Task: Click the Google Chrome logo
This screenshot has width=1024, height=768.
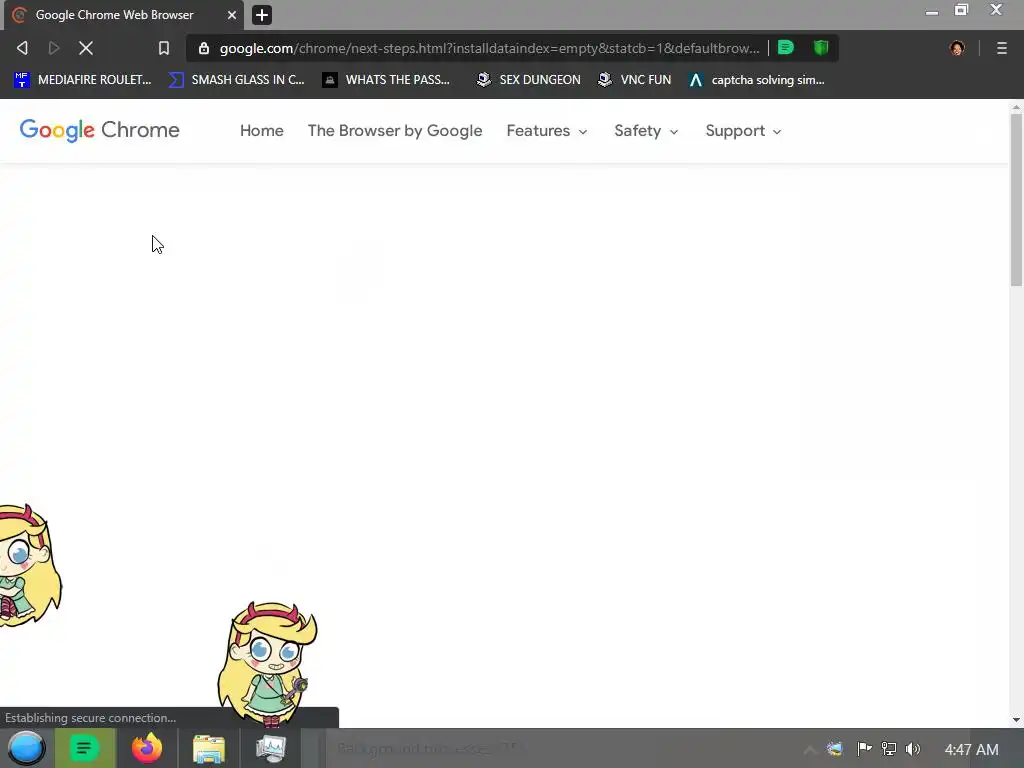Action: click(99, 130)
